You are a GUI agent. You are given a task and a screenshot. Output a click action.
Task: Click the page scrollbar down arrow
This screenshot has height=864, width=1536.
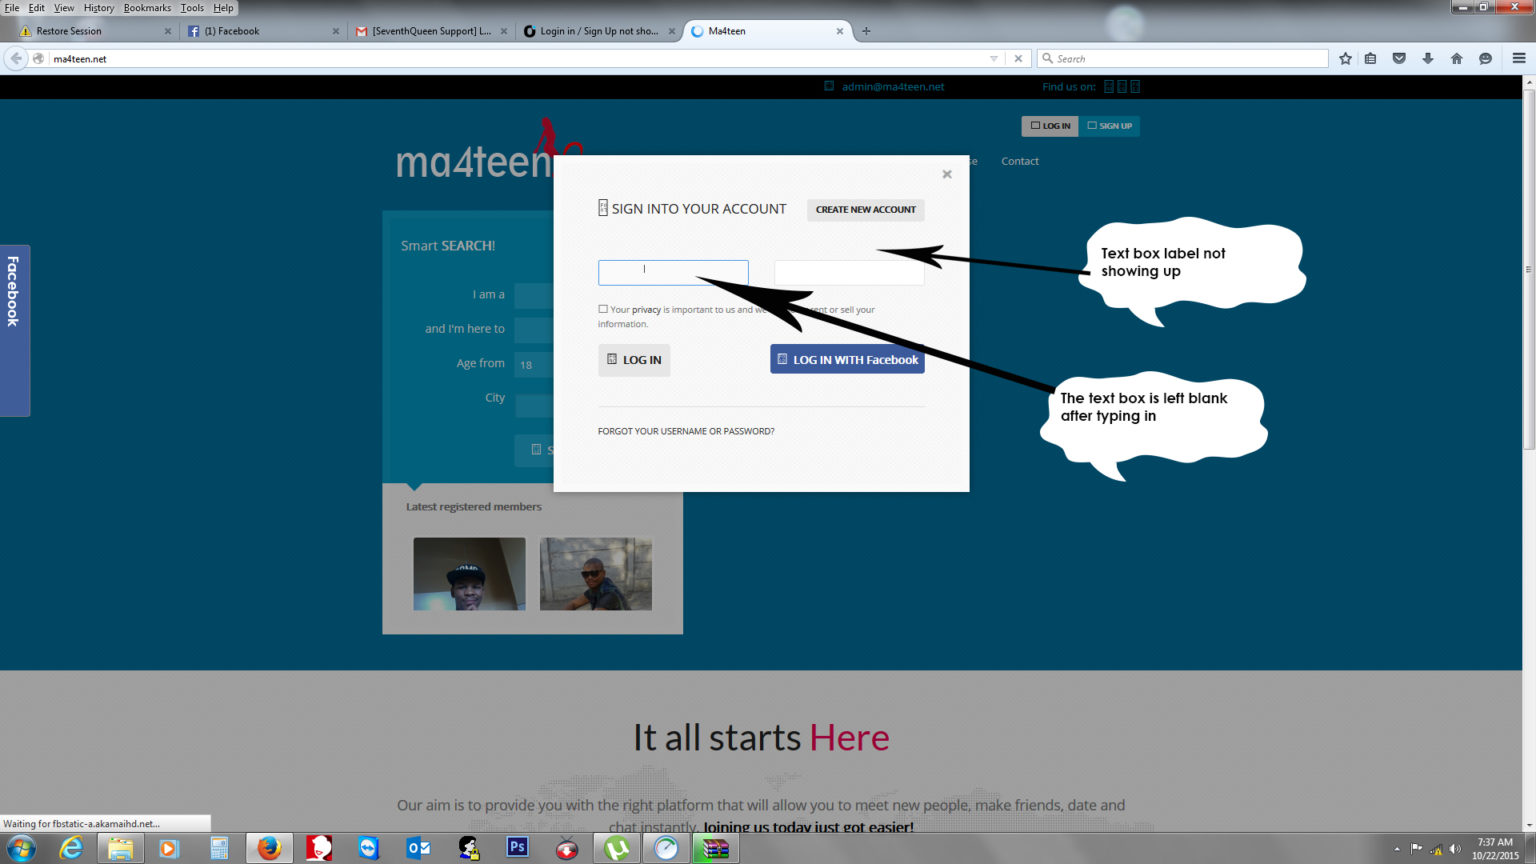point(1528,825)
